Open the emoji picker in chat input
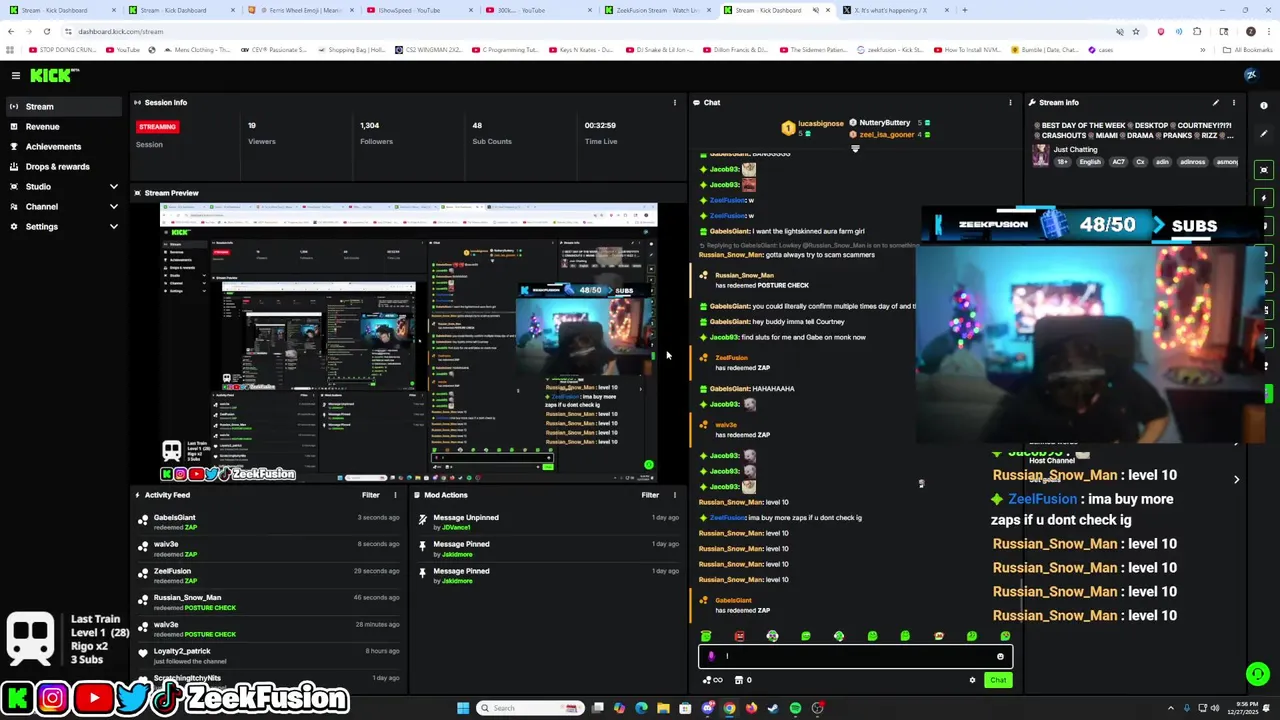 (x=1000, y=657)
